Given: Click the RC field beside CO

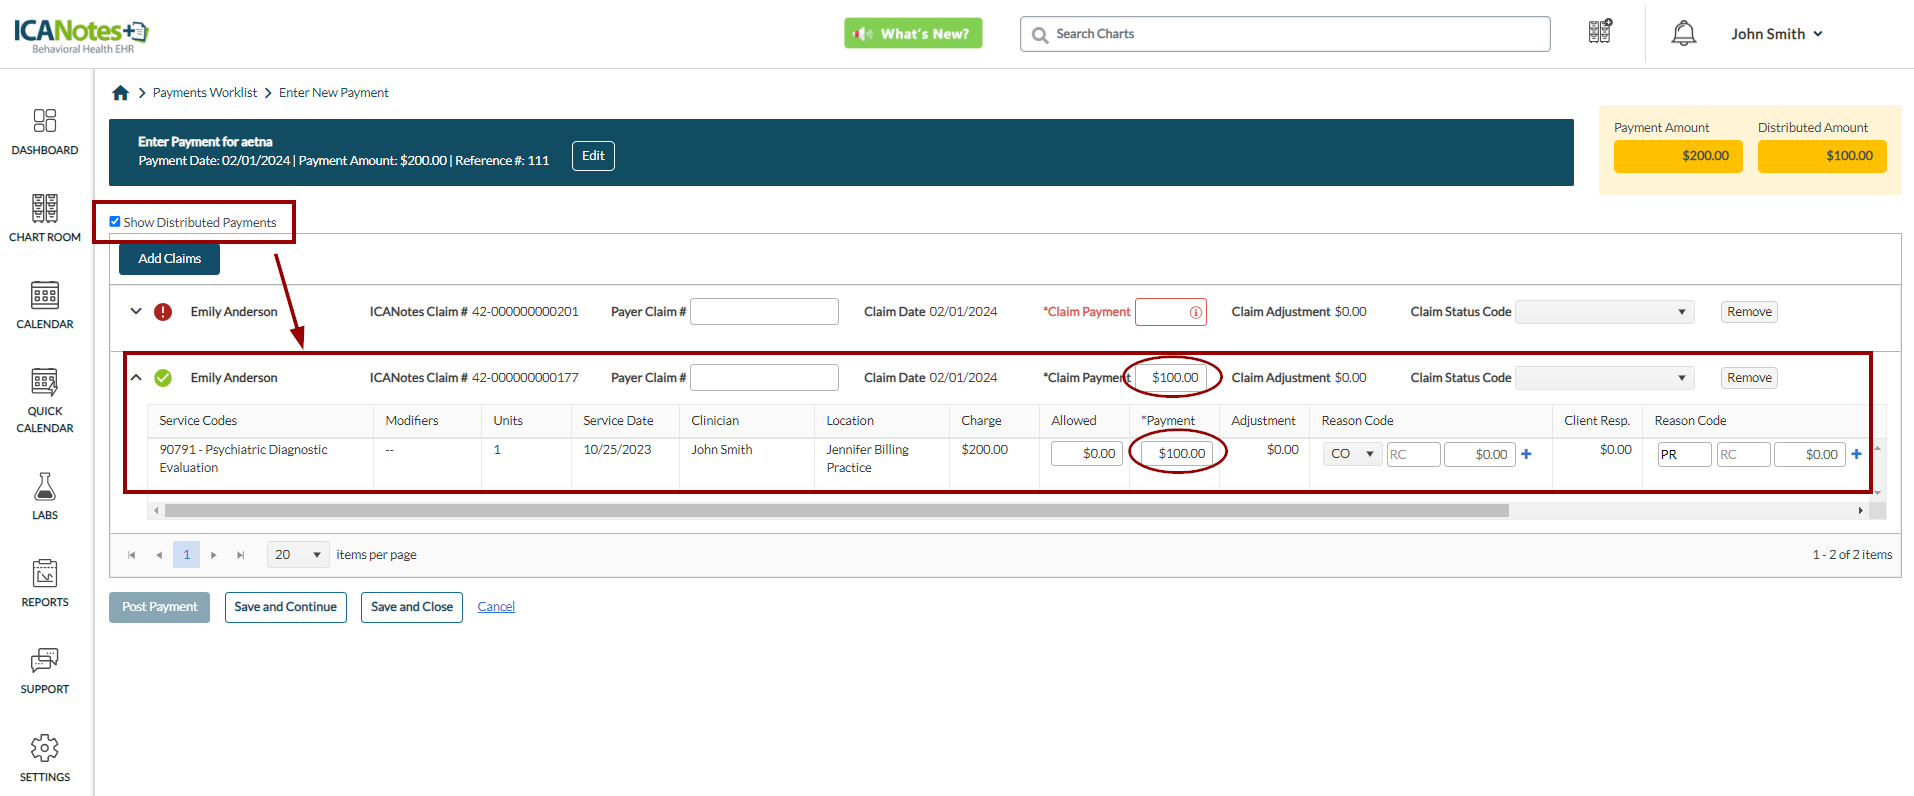Looking at the screenshot, I should tap(1413, 454).
